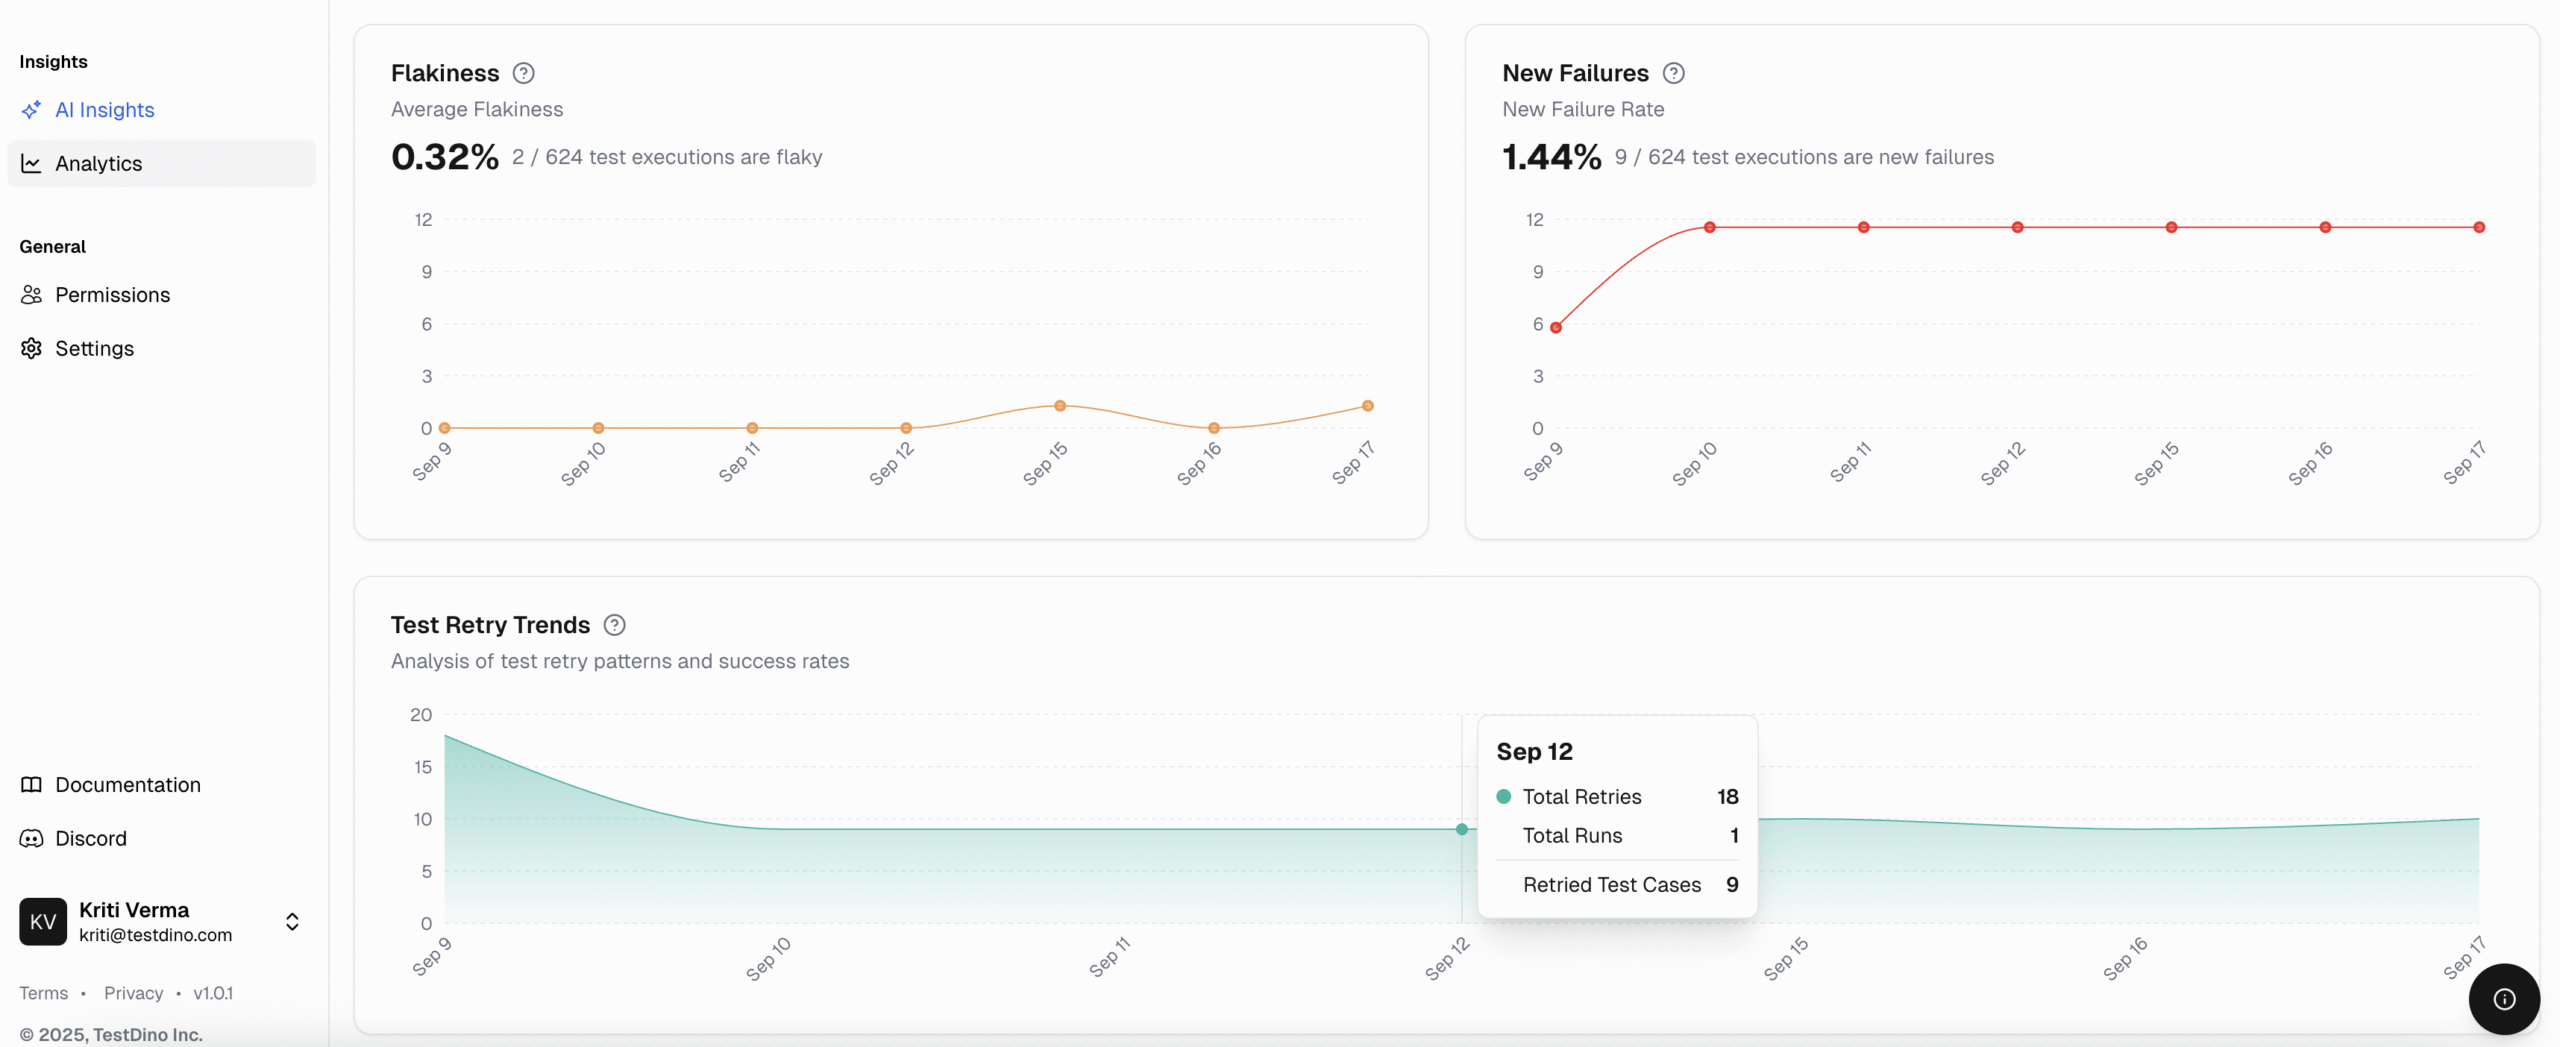The height and width of the screenshot is (1047, 2560).
Task: Open Discord using its icon
Action: [31, 838]
